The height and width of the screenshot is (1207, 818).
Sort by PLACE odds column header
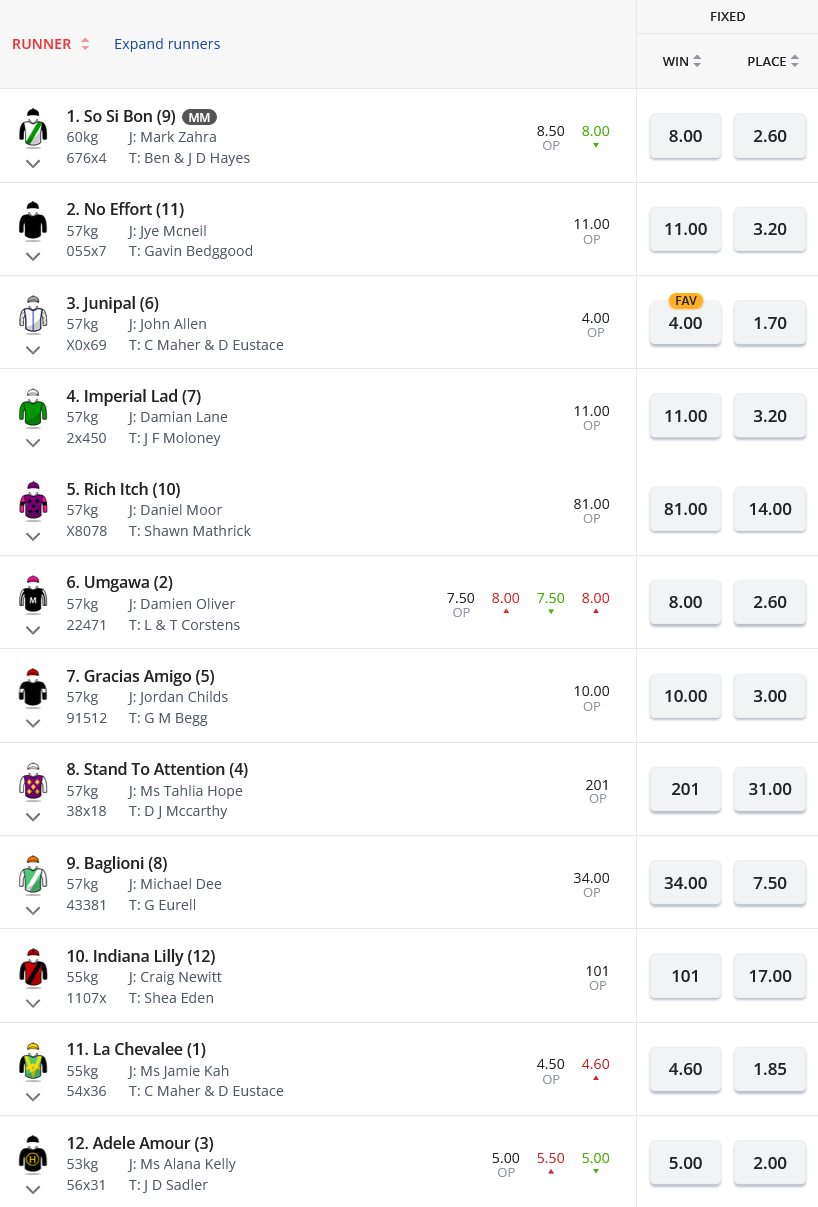(x=773, y=61)
